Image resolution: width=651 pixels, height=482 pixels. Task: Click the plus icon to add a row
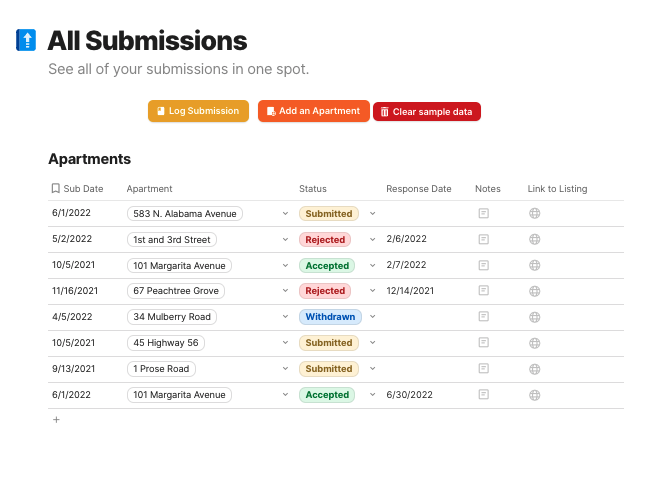tap(56, 420)
